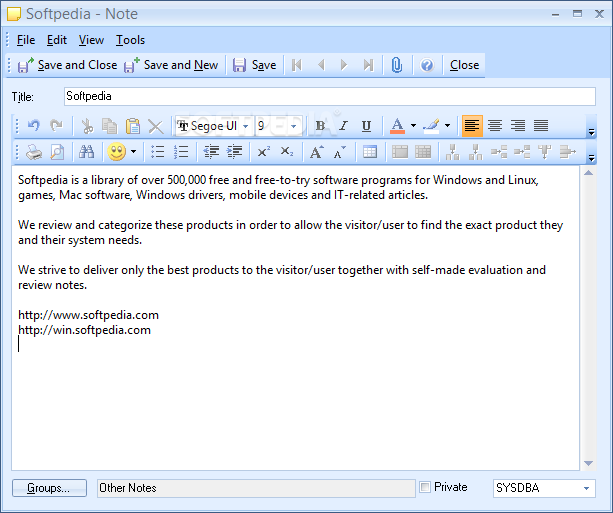This screenshot has width=613, height=513.
Task: Cut selection with scissors icon
Action: tap(87, 126)
